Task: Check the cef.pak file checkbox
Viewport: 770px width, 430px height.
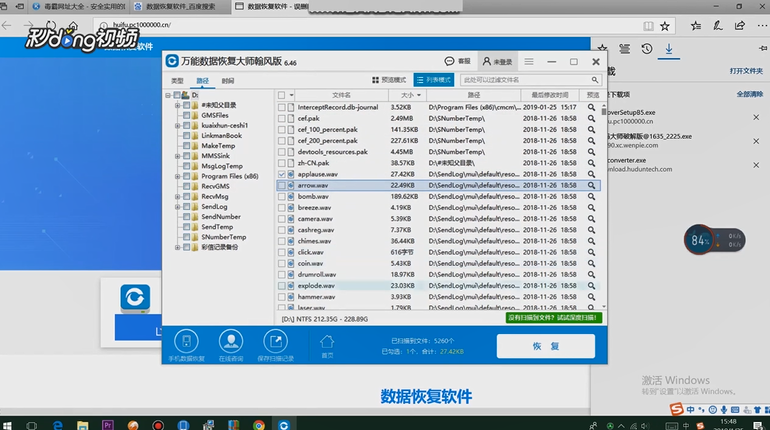Action: pos(281,118)
